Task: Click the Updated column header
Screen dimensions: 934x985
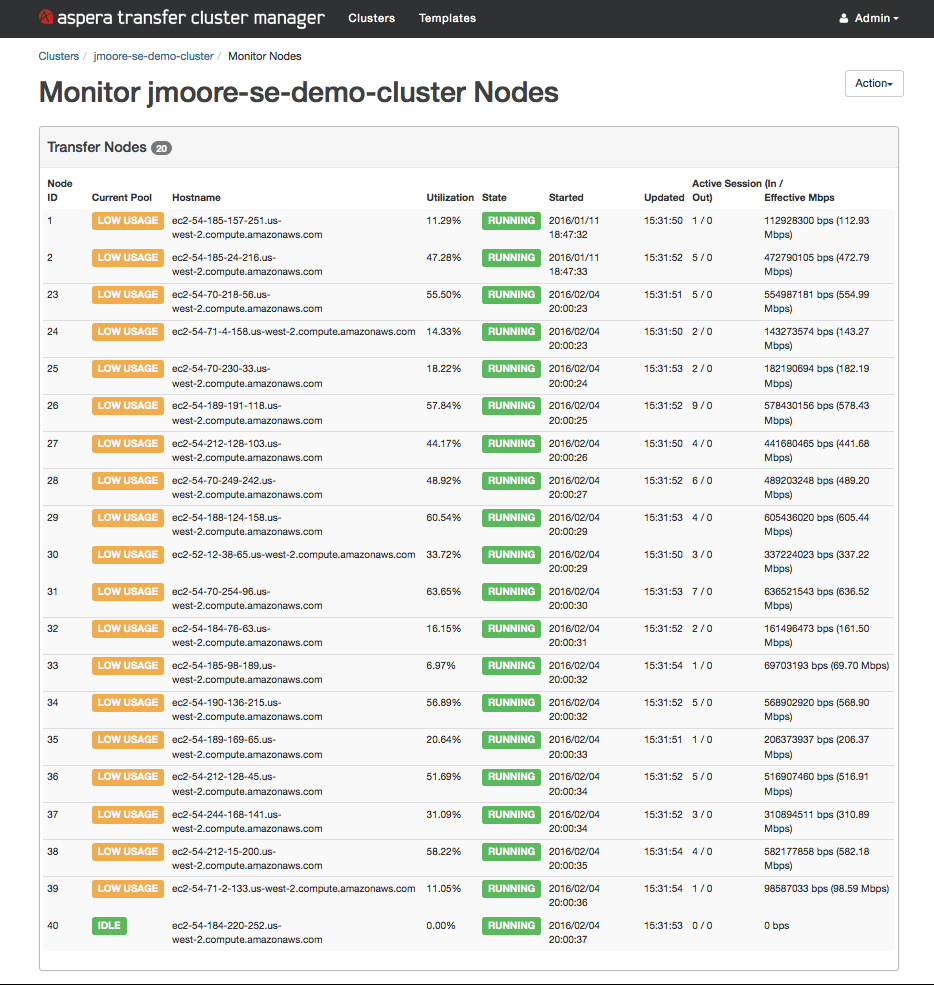Action: pos(664,197)
